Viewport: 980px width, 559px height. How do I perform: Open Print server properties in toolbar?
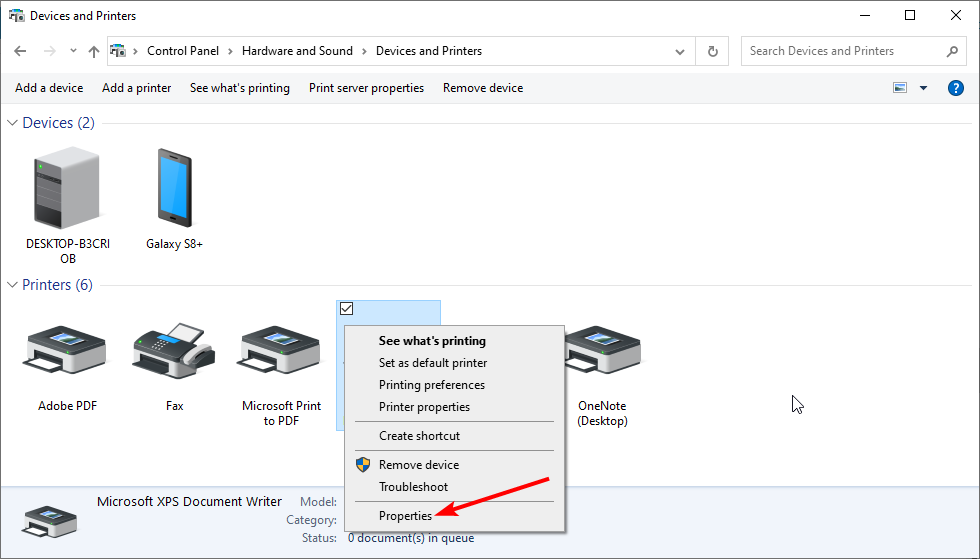(366, 88)
